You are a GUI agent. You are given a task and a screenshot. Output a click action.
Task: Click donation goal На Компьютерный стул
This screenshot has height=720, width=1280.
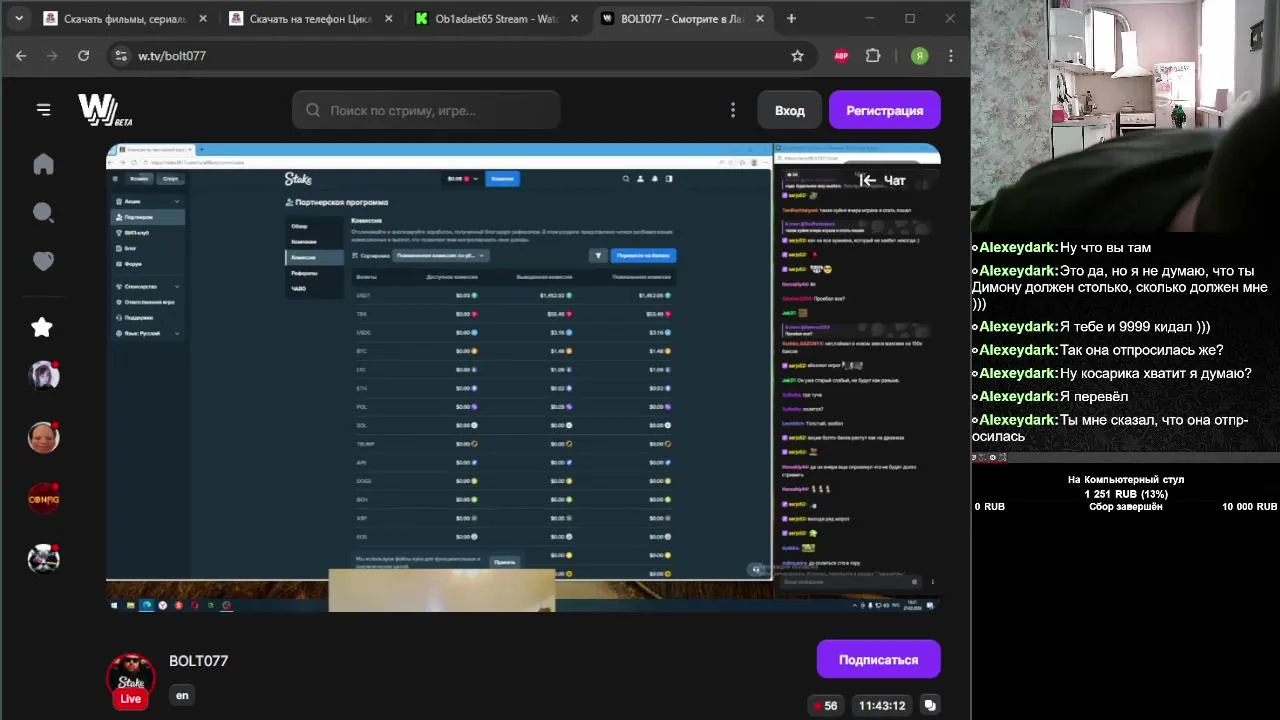tap(1125, 480)
